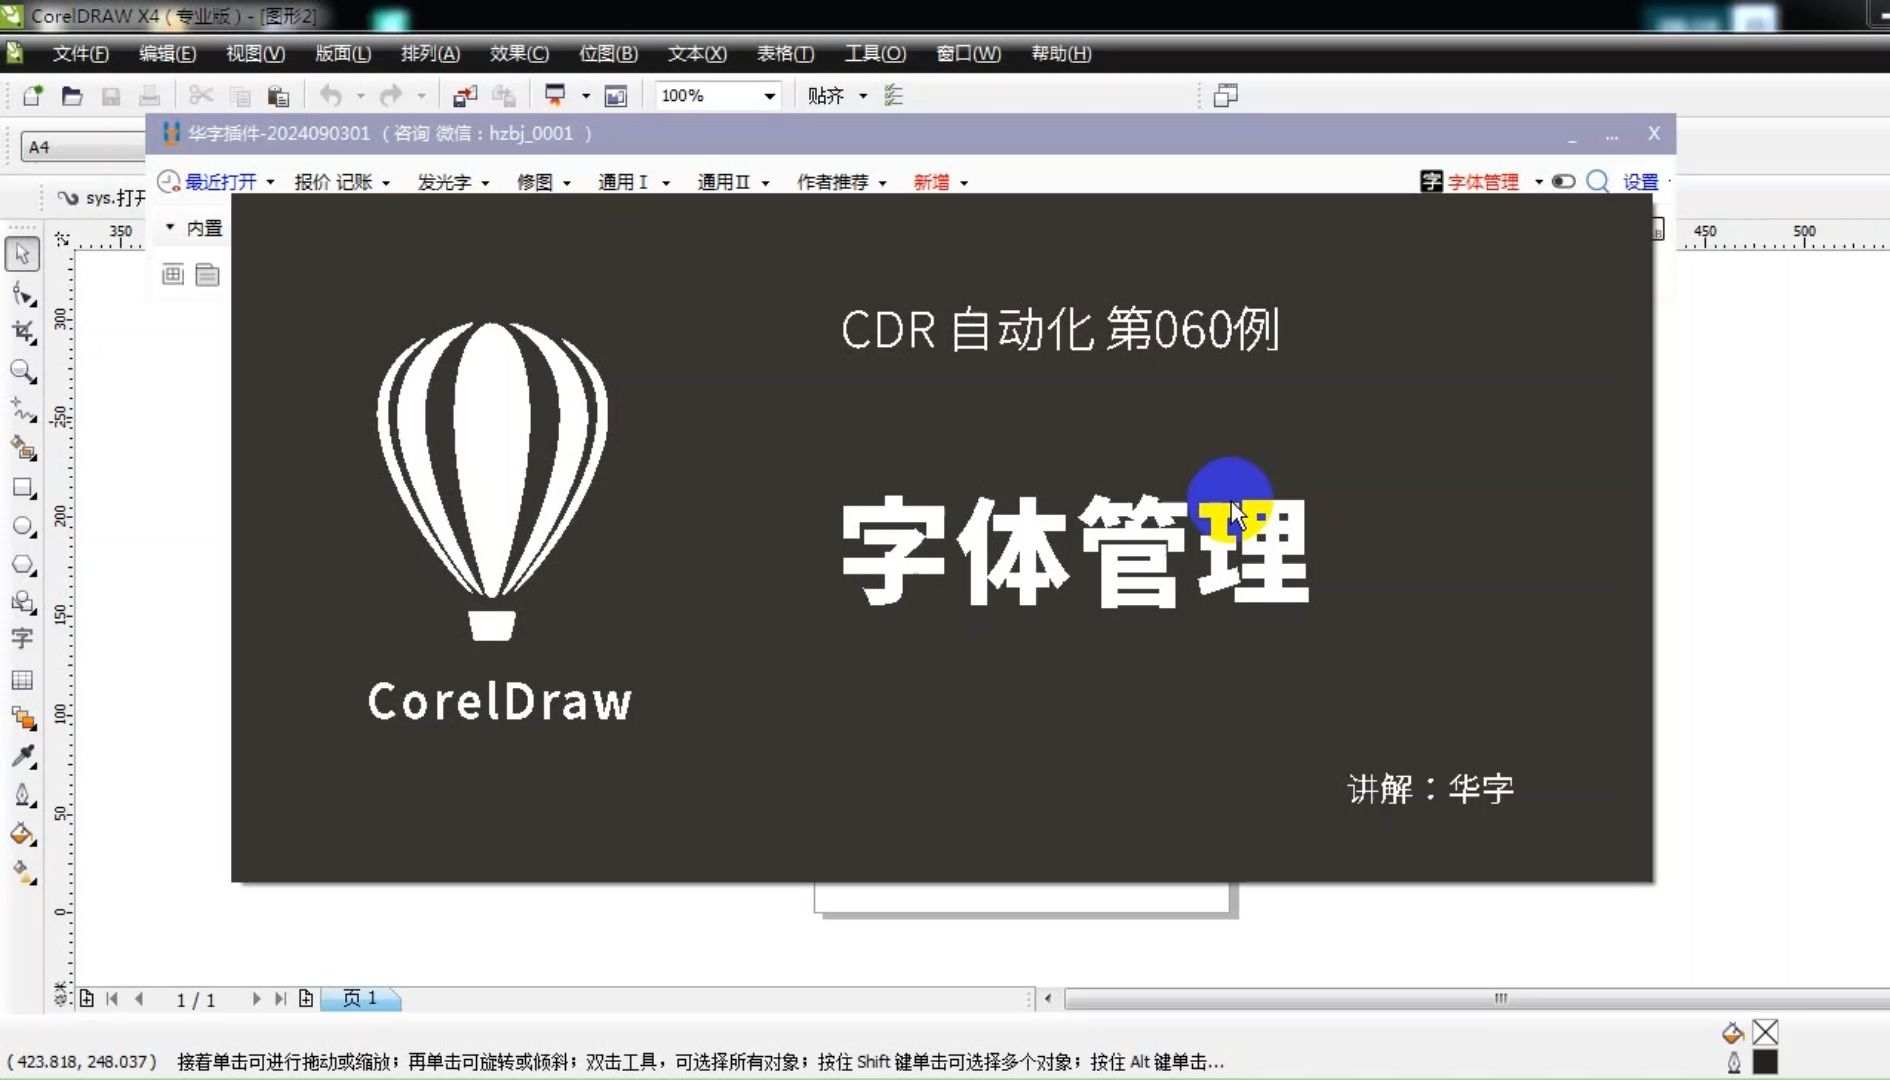Click the black outline color swatch
Image resolution: width=1890 pixels, height=1080 pixels.
click(x=1765, y=1062)
